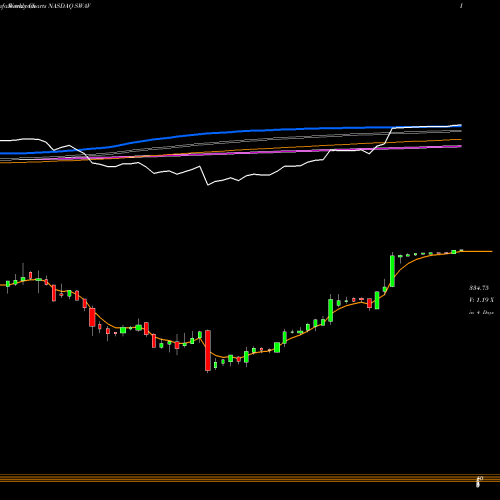Viewport: 500px width, 500px height.
Task: Select the volume value text beside the chart
Action: pyautogui.click(x=481, y=300)
